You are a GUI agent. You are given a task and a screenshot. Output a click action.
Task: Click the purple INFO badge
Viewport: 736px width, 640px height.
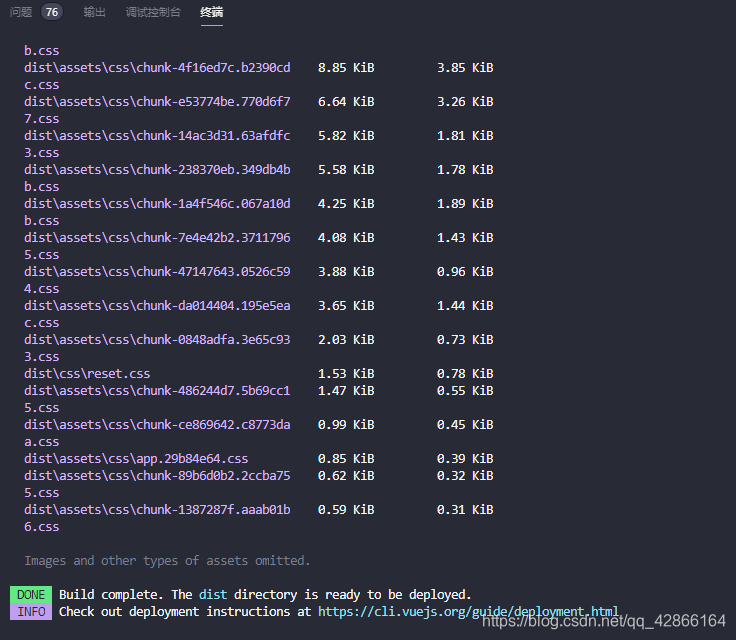coord(31,611)
